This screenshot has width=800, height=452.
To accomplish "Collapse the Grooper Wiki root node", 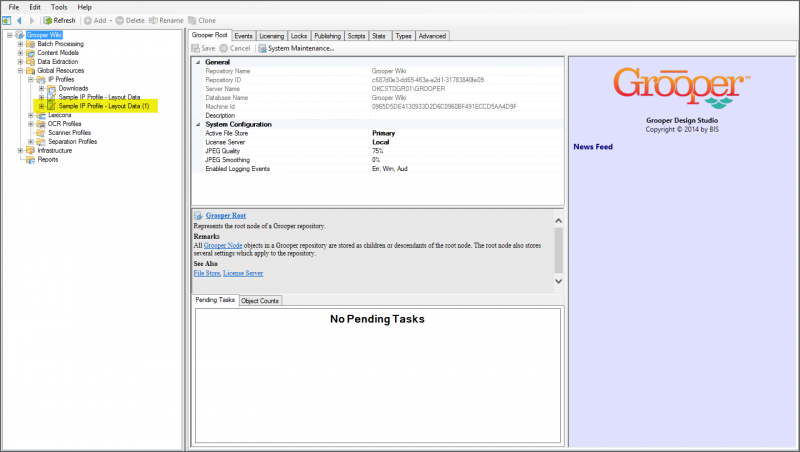I will 9,35.
